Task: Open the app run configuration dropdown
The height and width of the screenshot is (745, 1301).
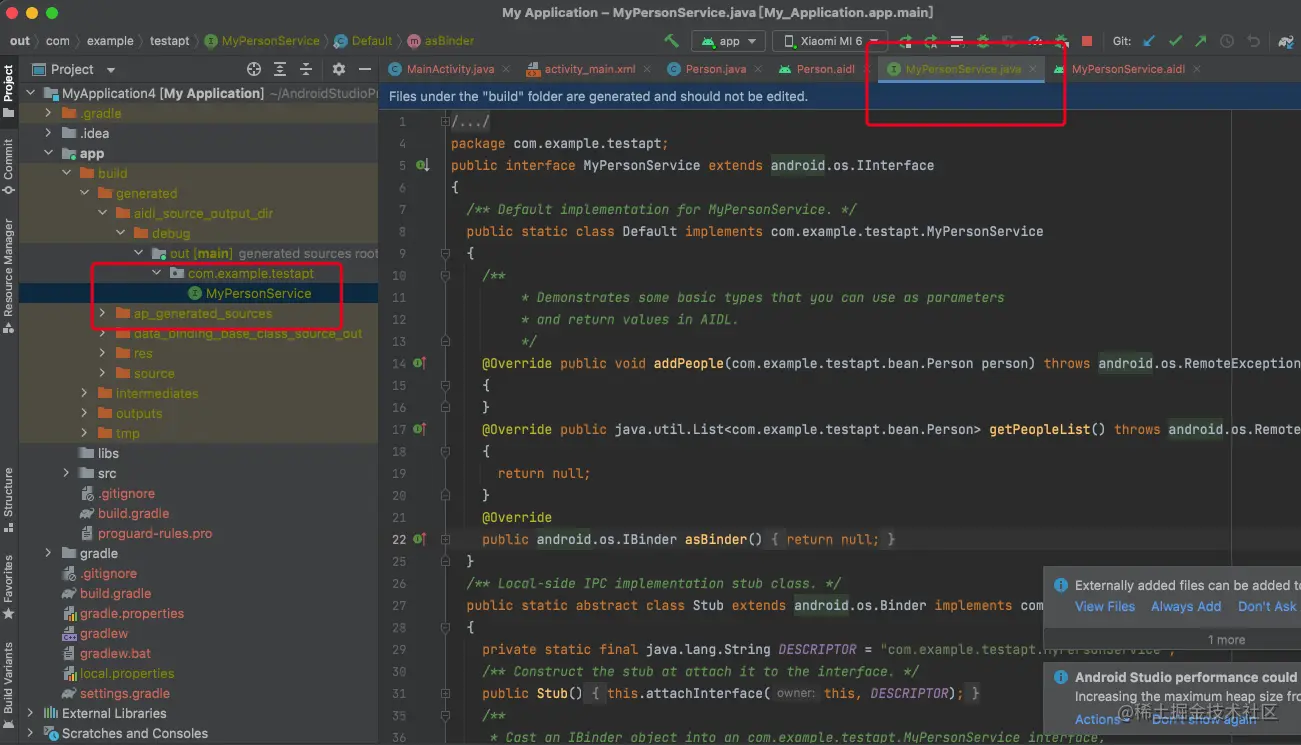Action: (x=728, y=41)
